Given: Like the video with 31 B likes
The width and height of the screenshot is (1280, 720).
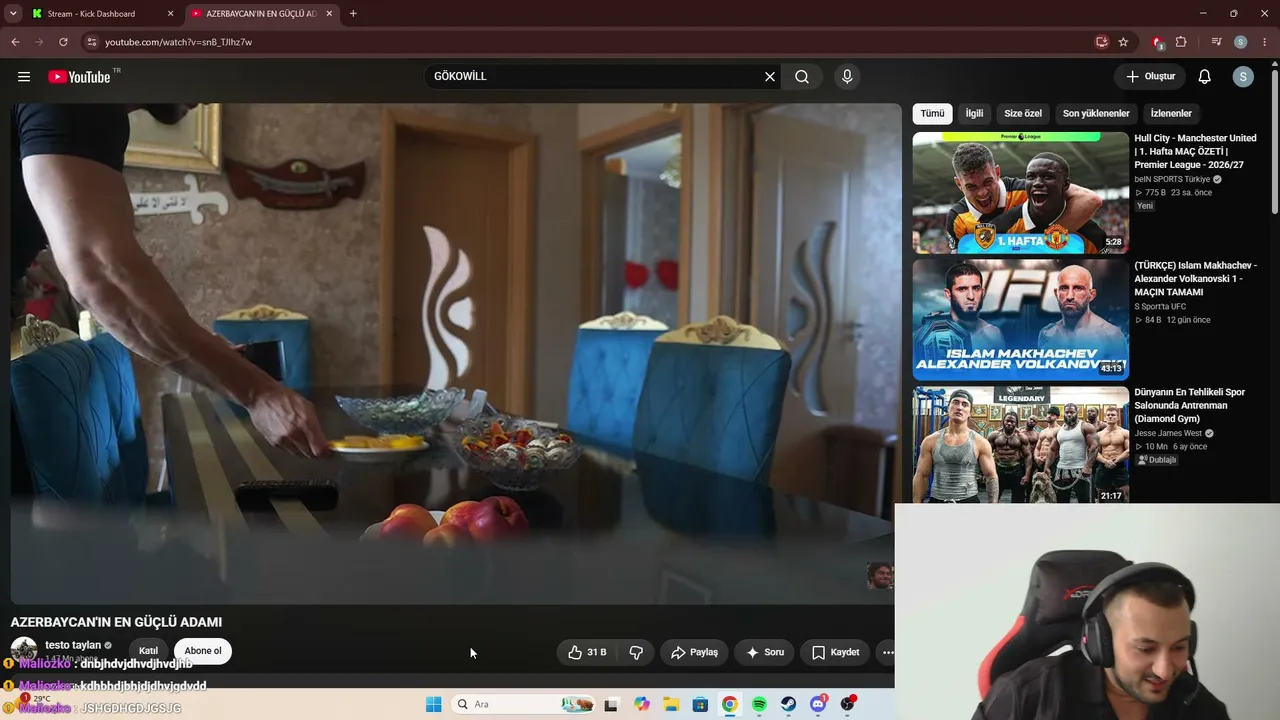Looking at the screenshot, I should click(587, 652).
